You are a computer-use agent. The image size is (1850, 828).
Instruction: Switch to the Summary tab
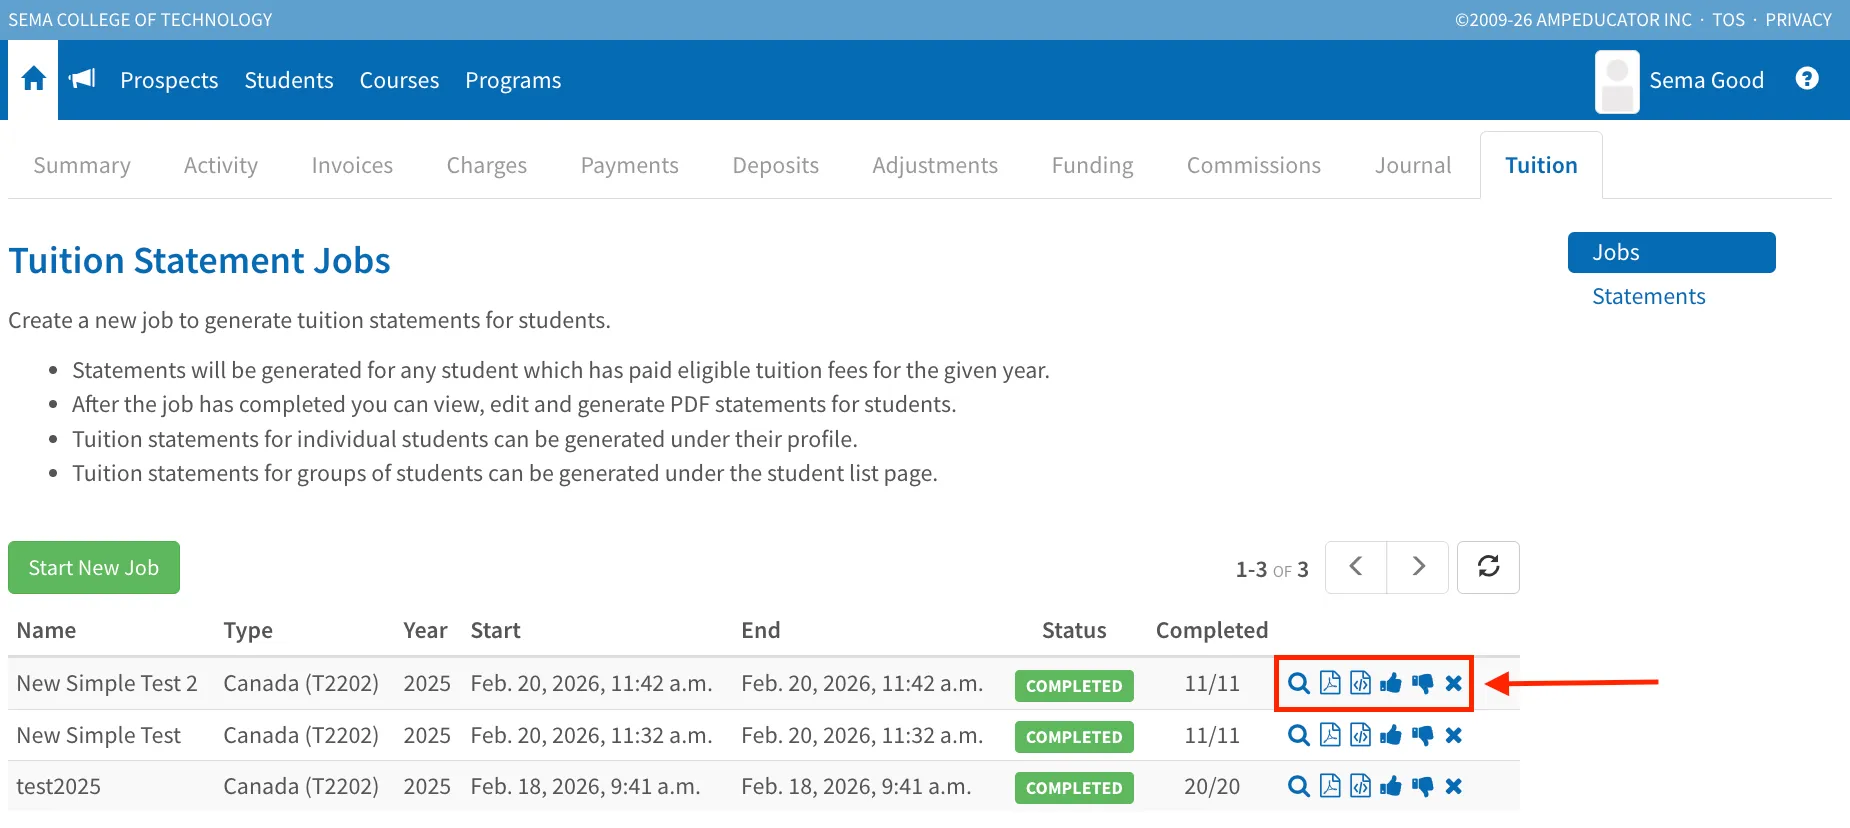82,165
